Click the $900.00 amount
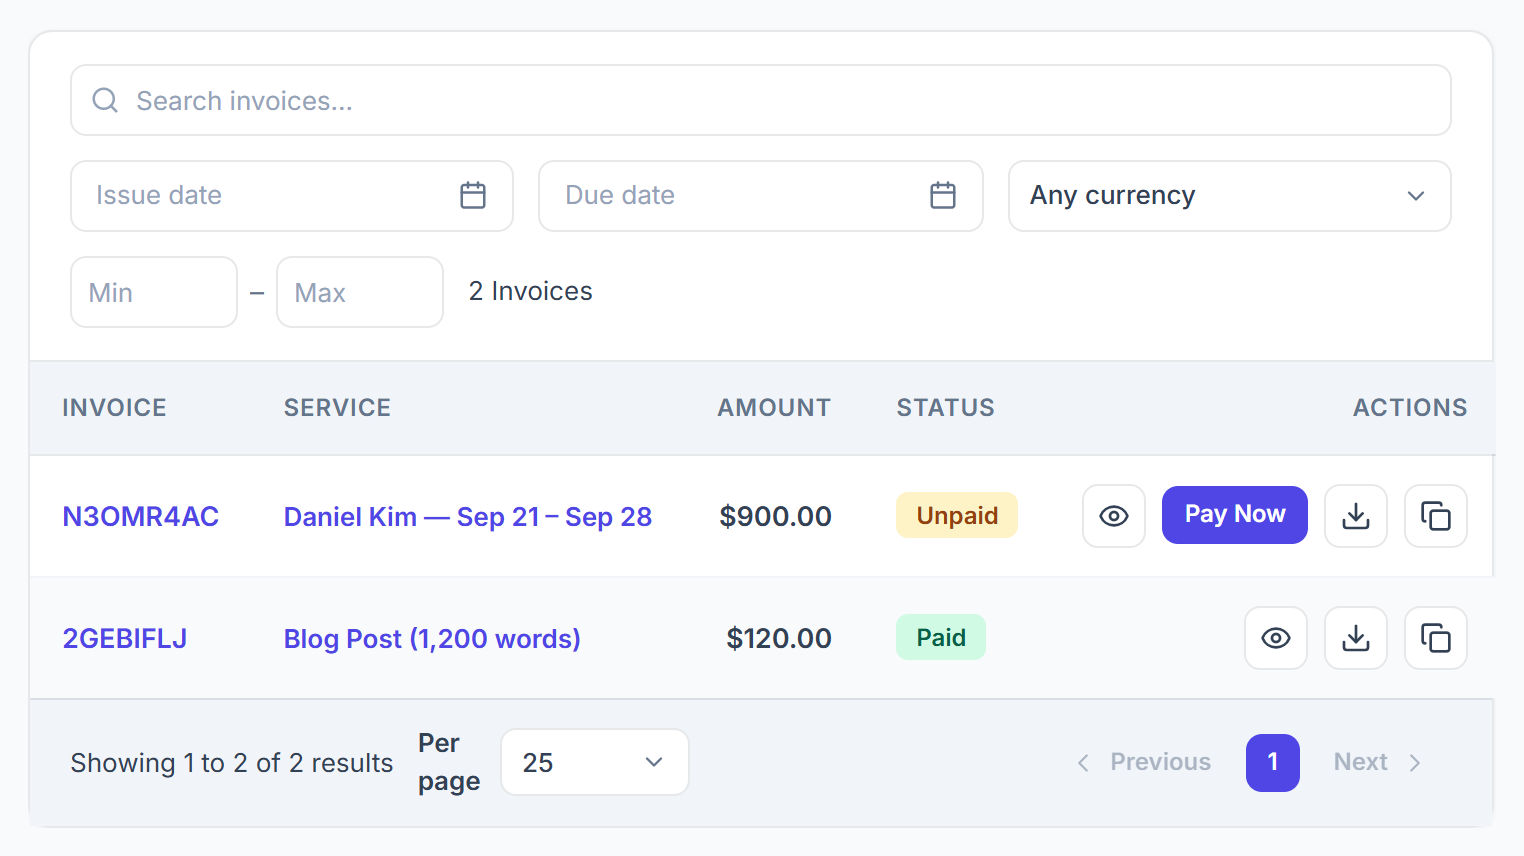The height and width of the screenshot is (856, 1524). tap(776, 517)
